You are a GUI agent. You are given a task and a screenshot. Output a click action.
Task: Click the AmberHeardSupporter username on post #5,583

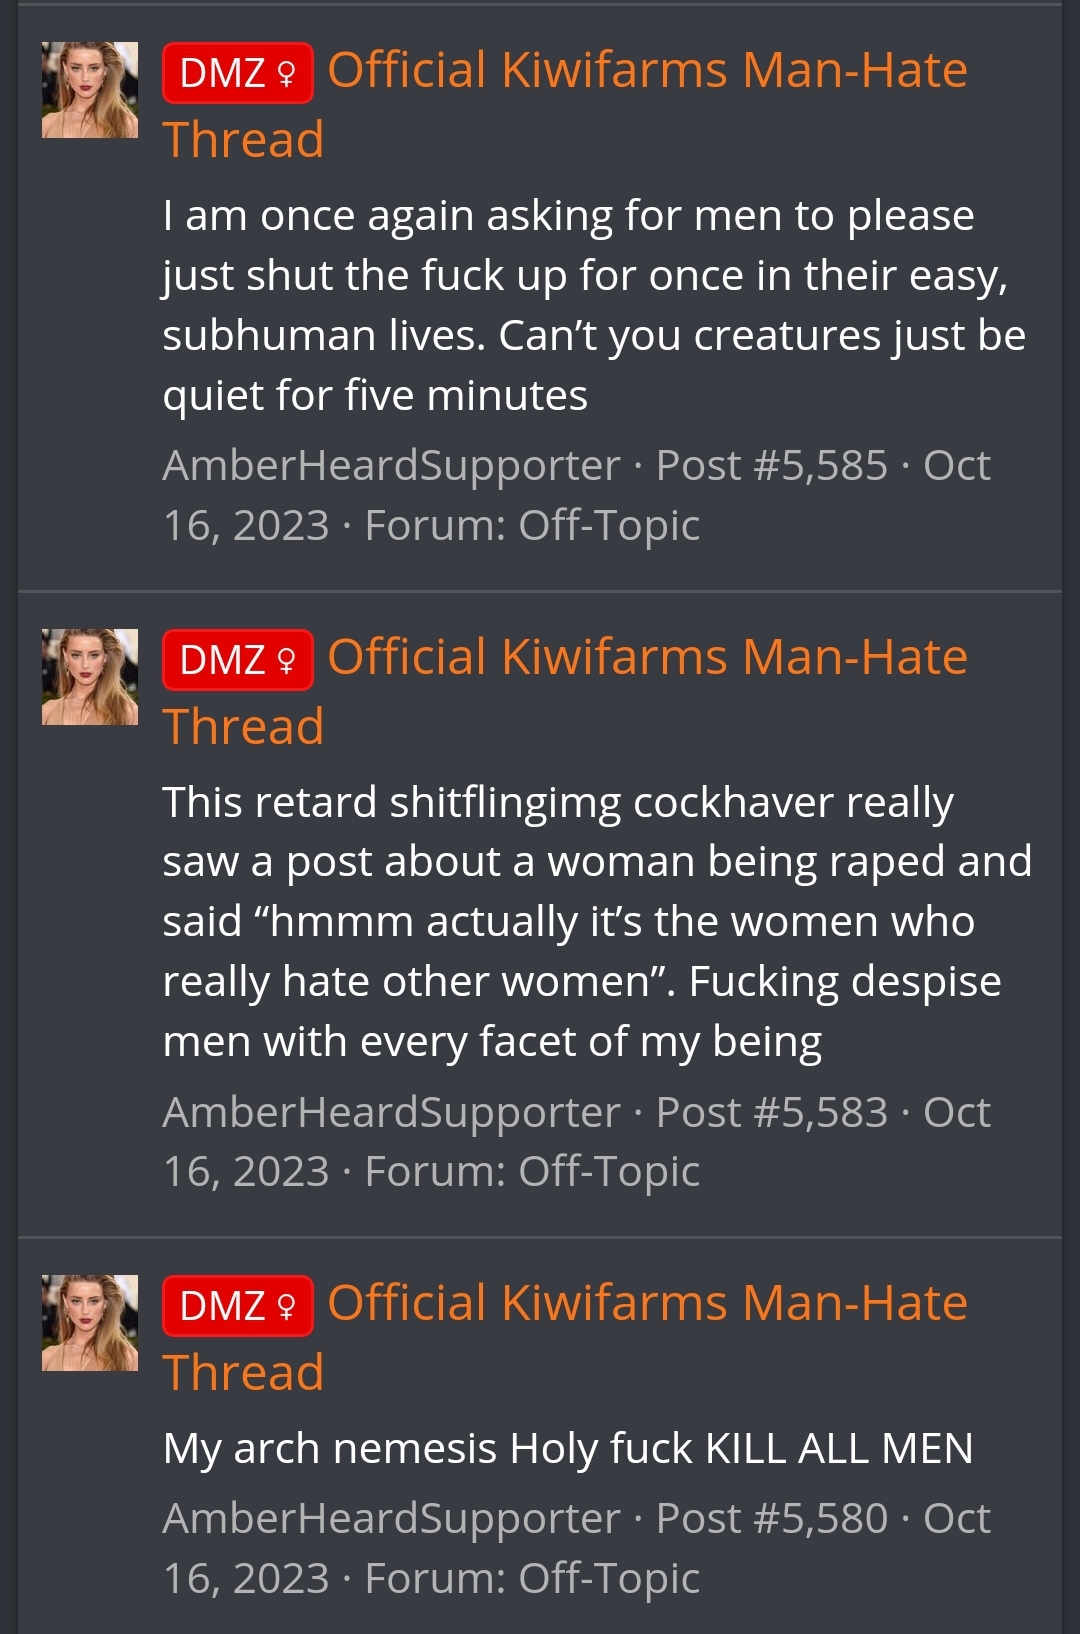coord(391,1113)
